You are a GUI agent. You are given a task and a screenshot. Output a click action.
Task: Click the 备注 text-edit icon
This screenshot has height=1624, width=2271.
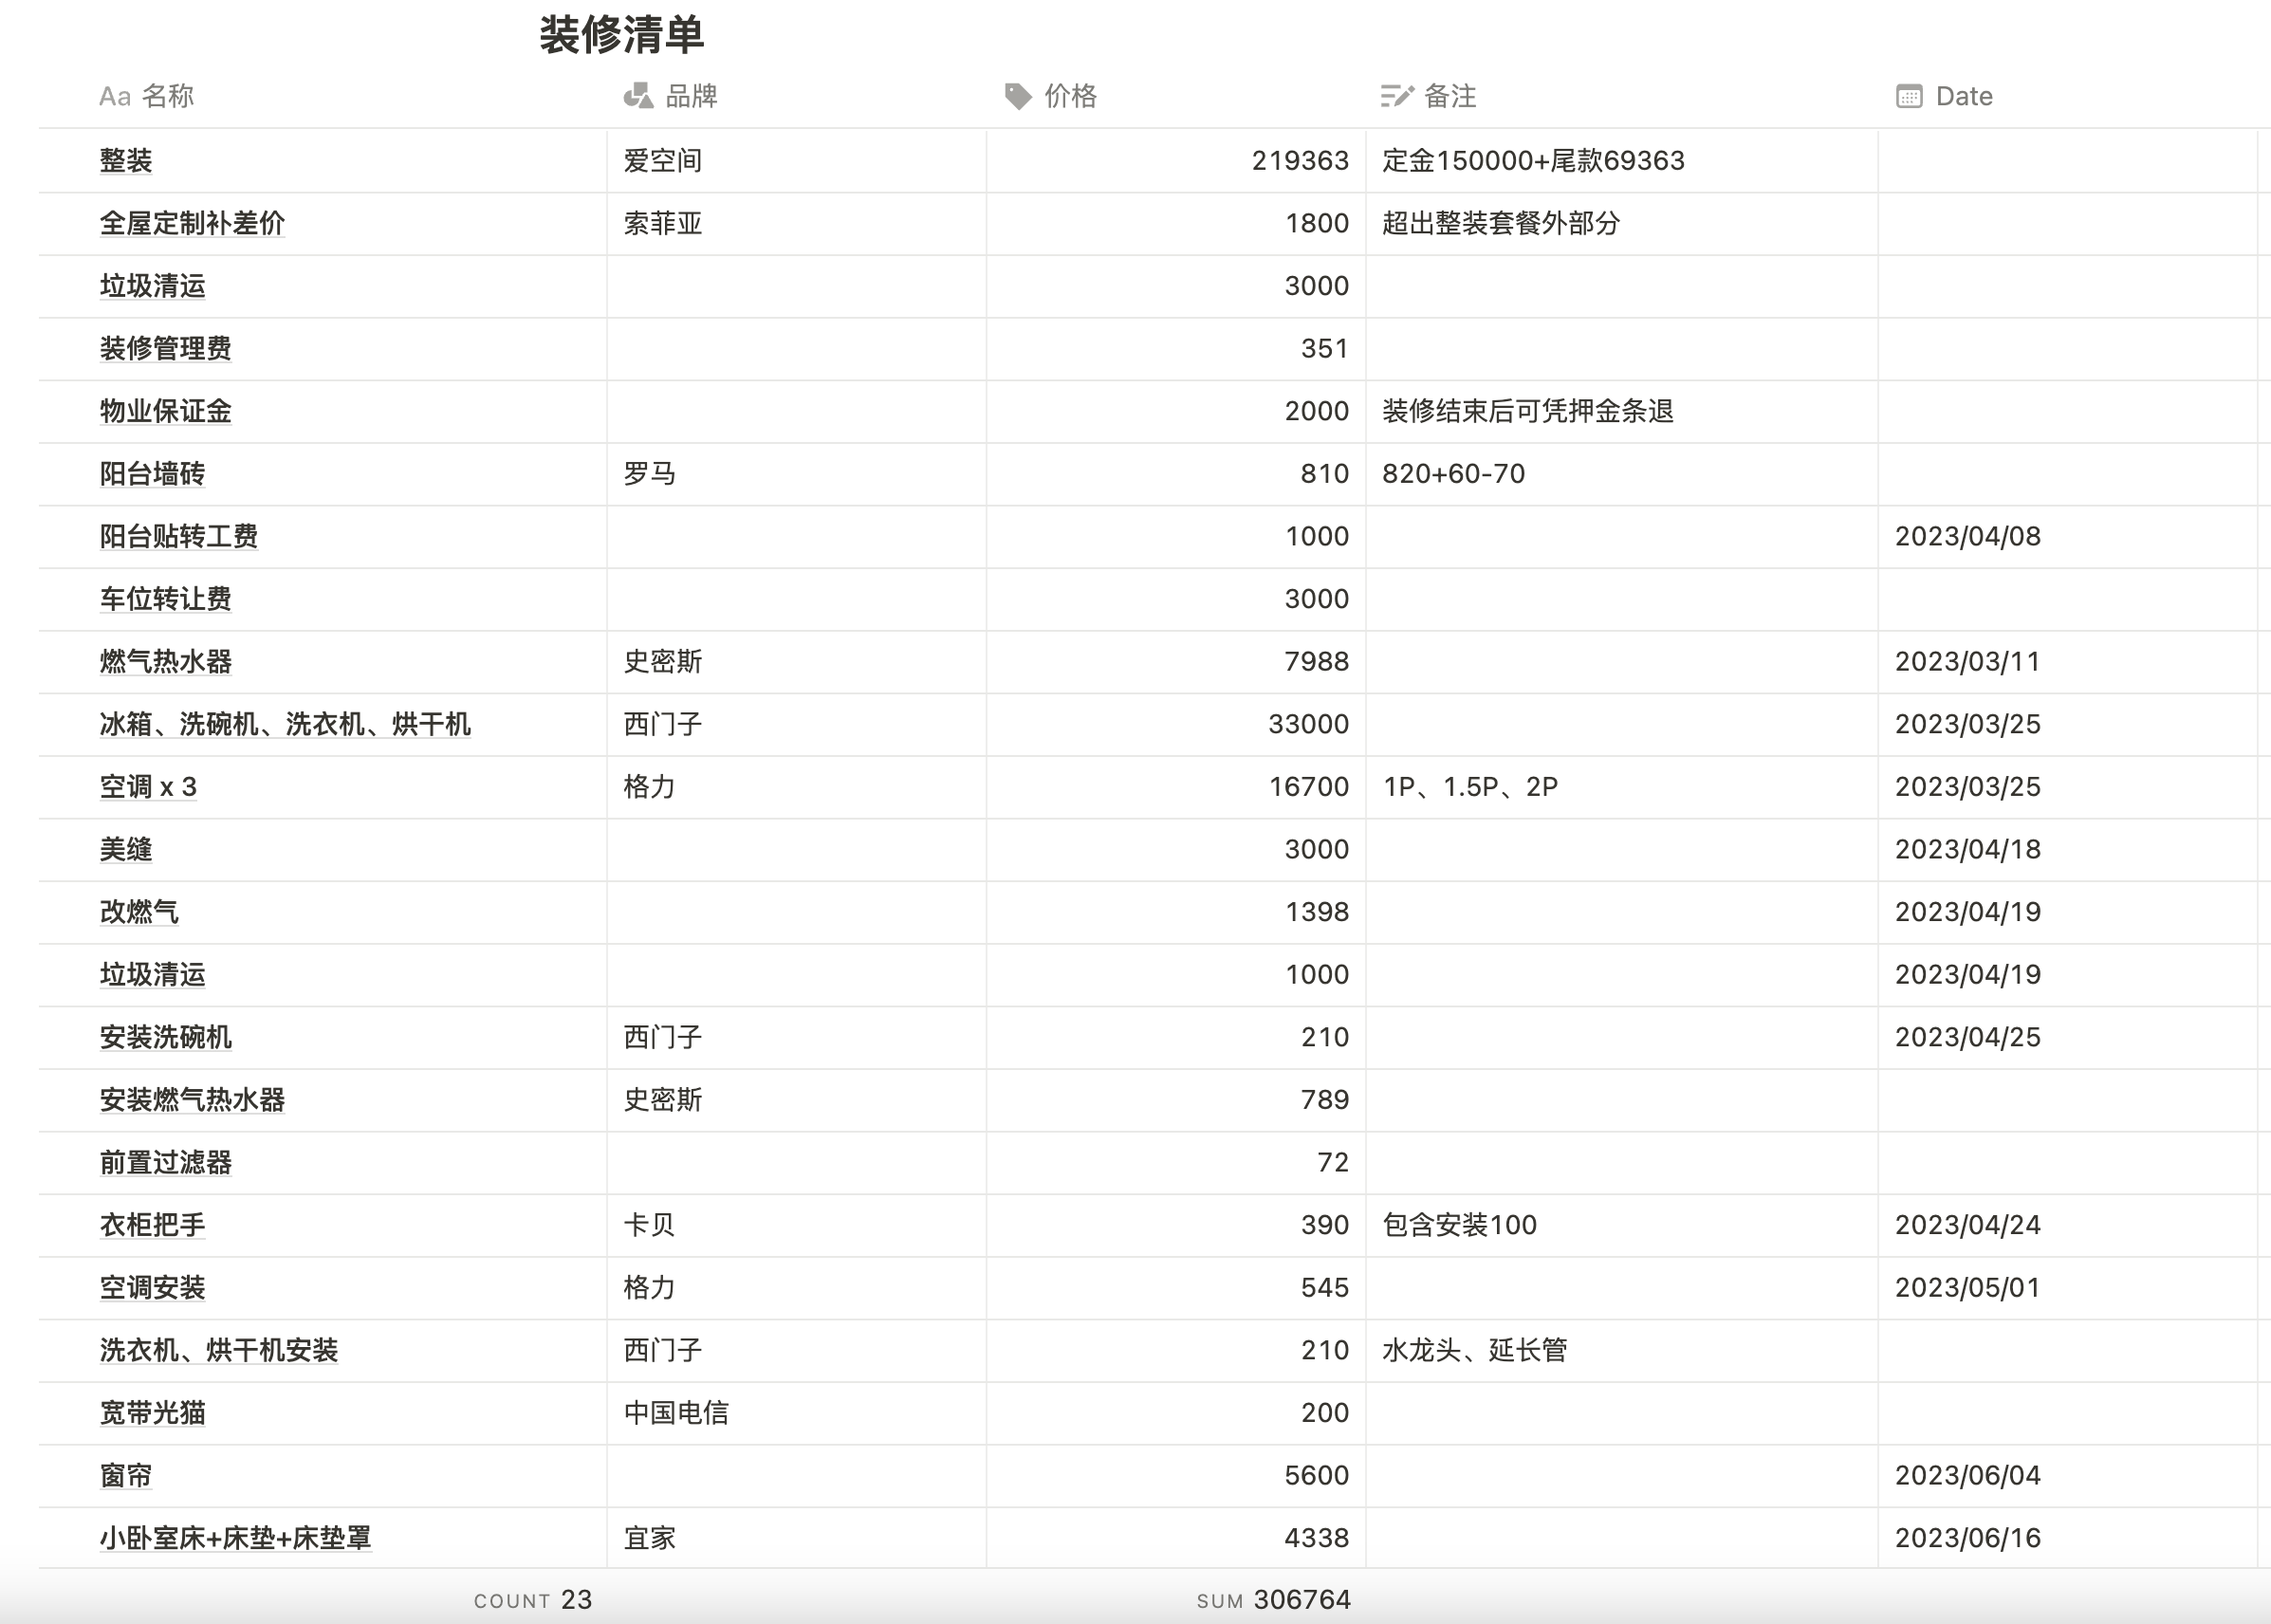pos(1396,96)
